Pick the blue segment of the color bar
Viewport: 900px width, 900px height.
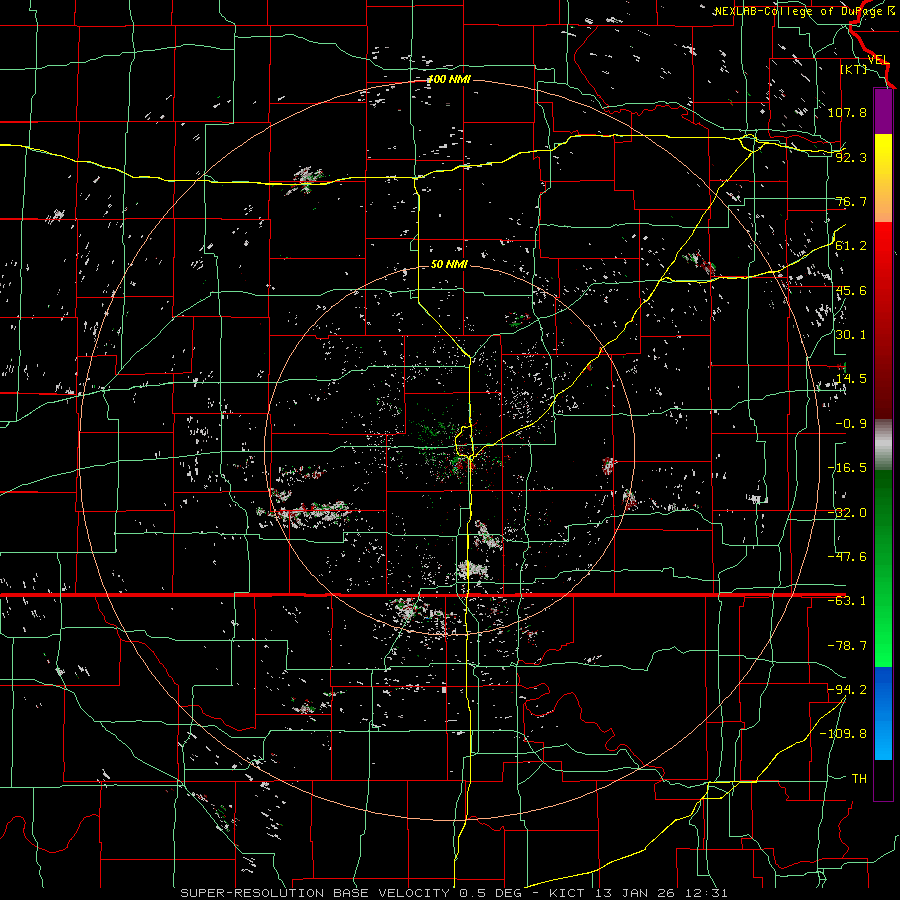pos(883,713)
